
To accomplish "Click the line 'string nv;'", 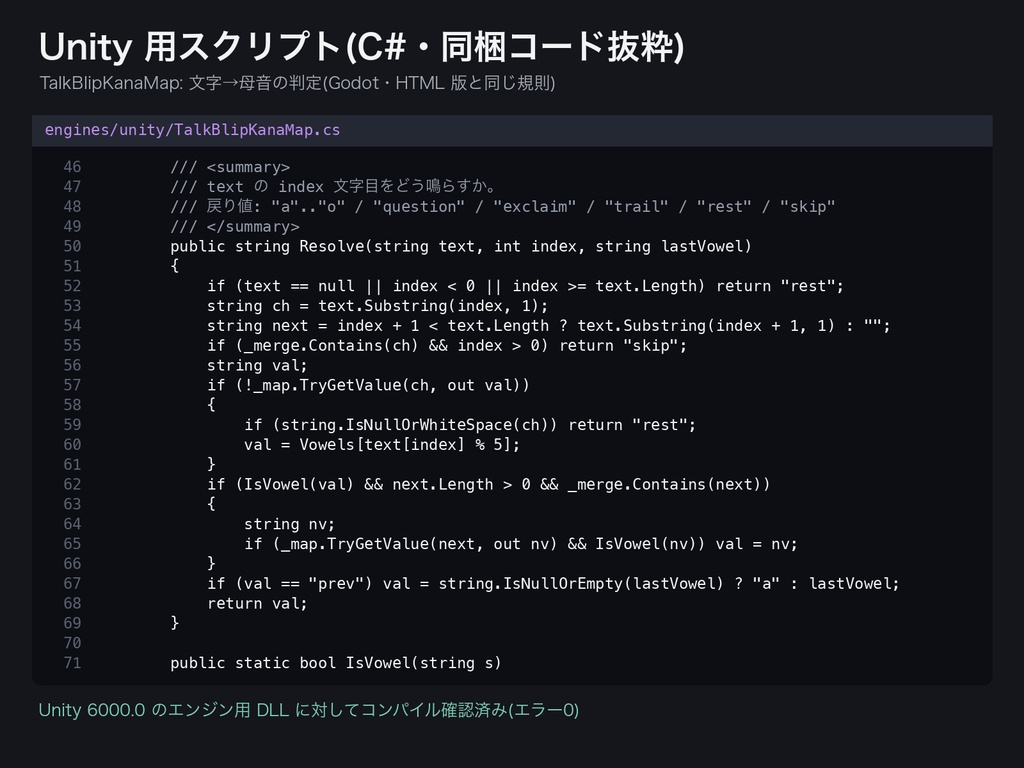I will point(289,524).
